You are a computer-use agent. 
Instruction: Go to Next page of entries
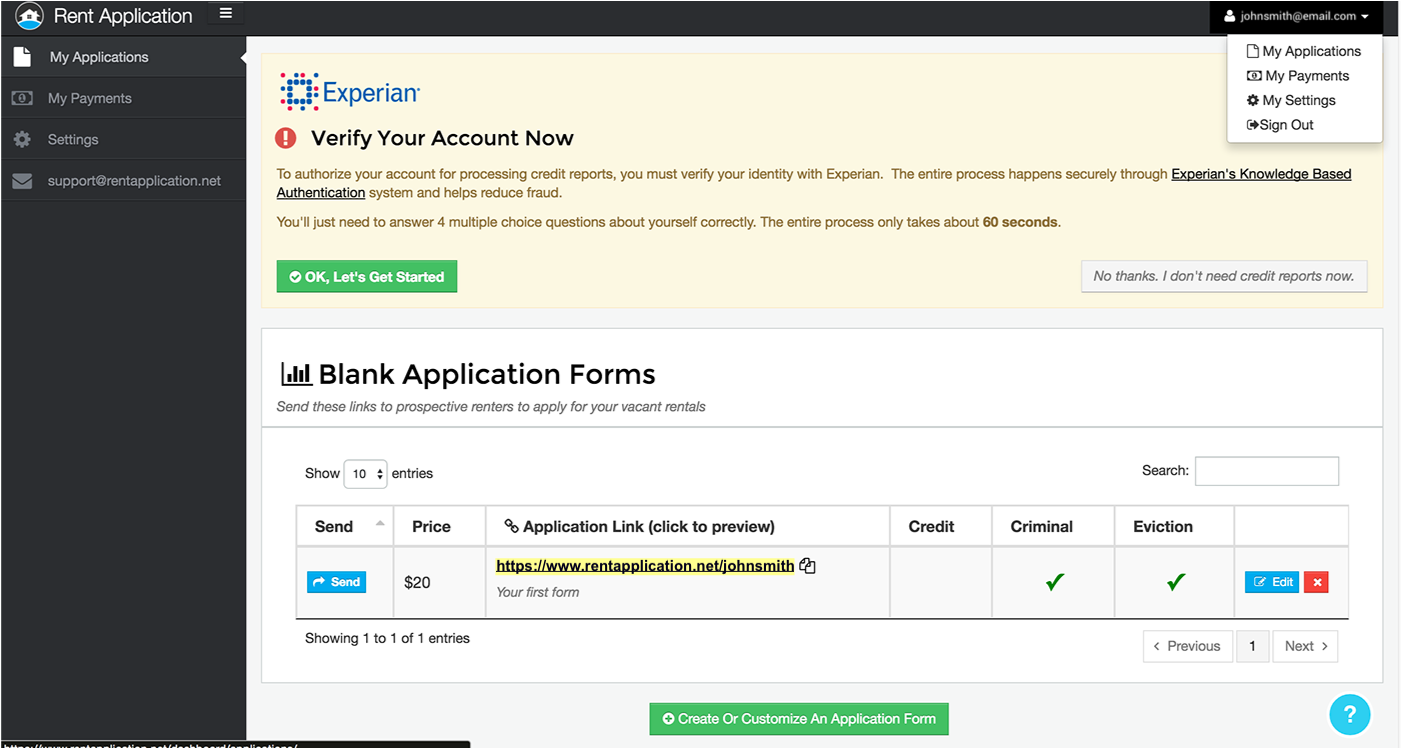tap(1306, 646)
